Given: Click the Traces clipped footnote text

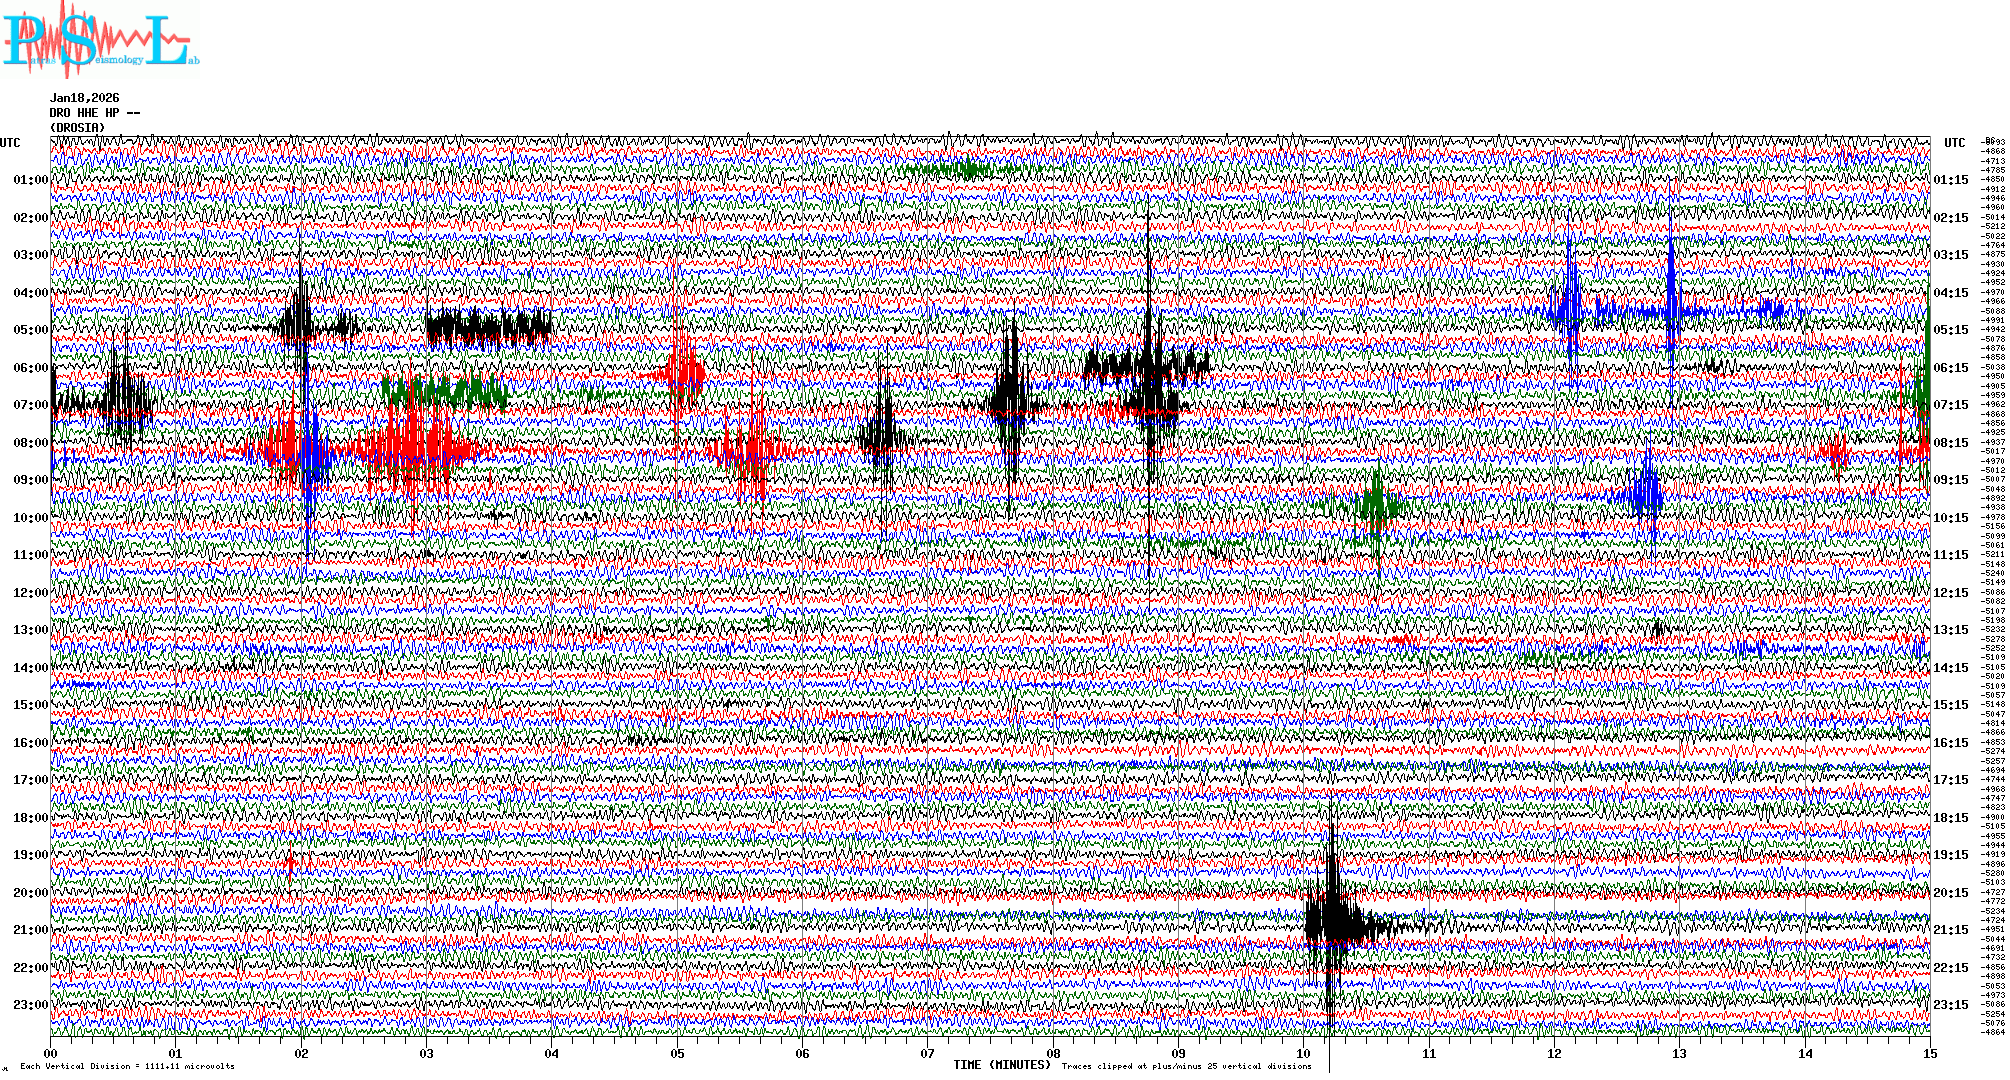Looking at the screenshot, I should [x=1186, y=1066].
